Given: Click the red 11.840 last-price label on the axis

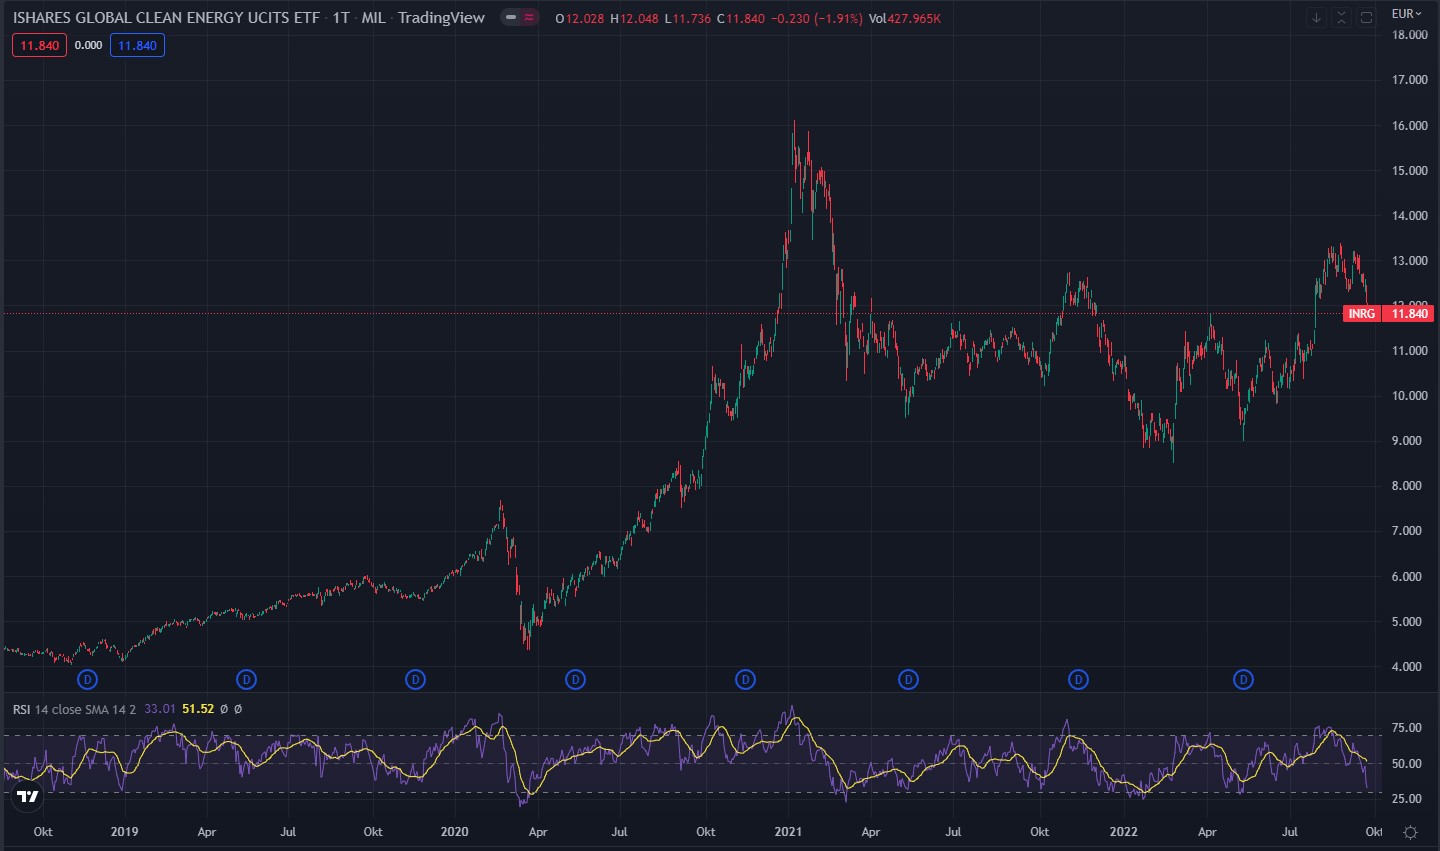Looking at the screenshot, I should [x=1410, y=314].
